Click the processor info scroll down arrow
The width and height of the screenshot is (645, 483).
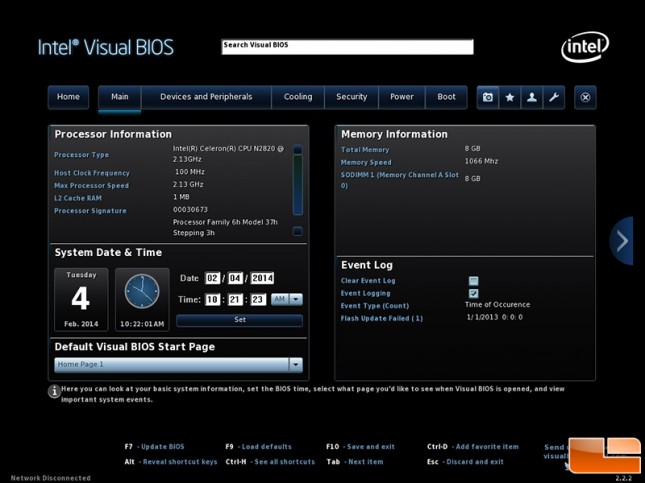[x=297, y=231]
